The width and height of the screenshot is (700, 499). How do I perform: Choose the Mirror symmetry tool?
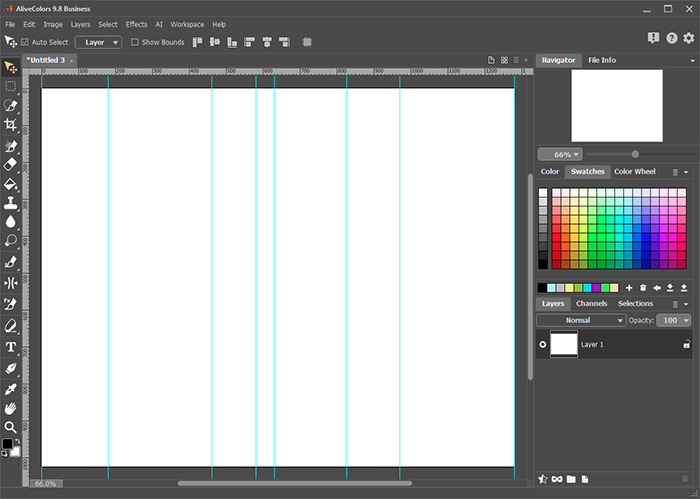tap(10, 283)
